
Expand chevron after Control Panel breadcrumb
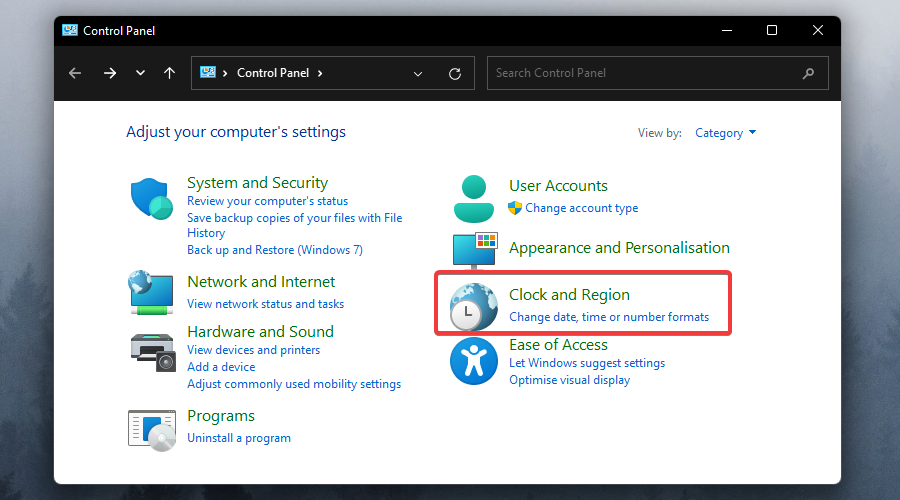pos(320,73)
